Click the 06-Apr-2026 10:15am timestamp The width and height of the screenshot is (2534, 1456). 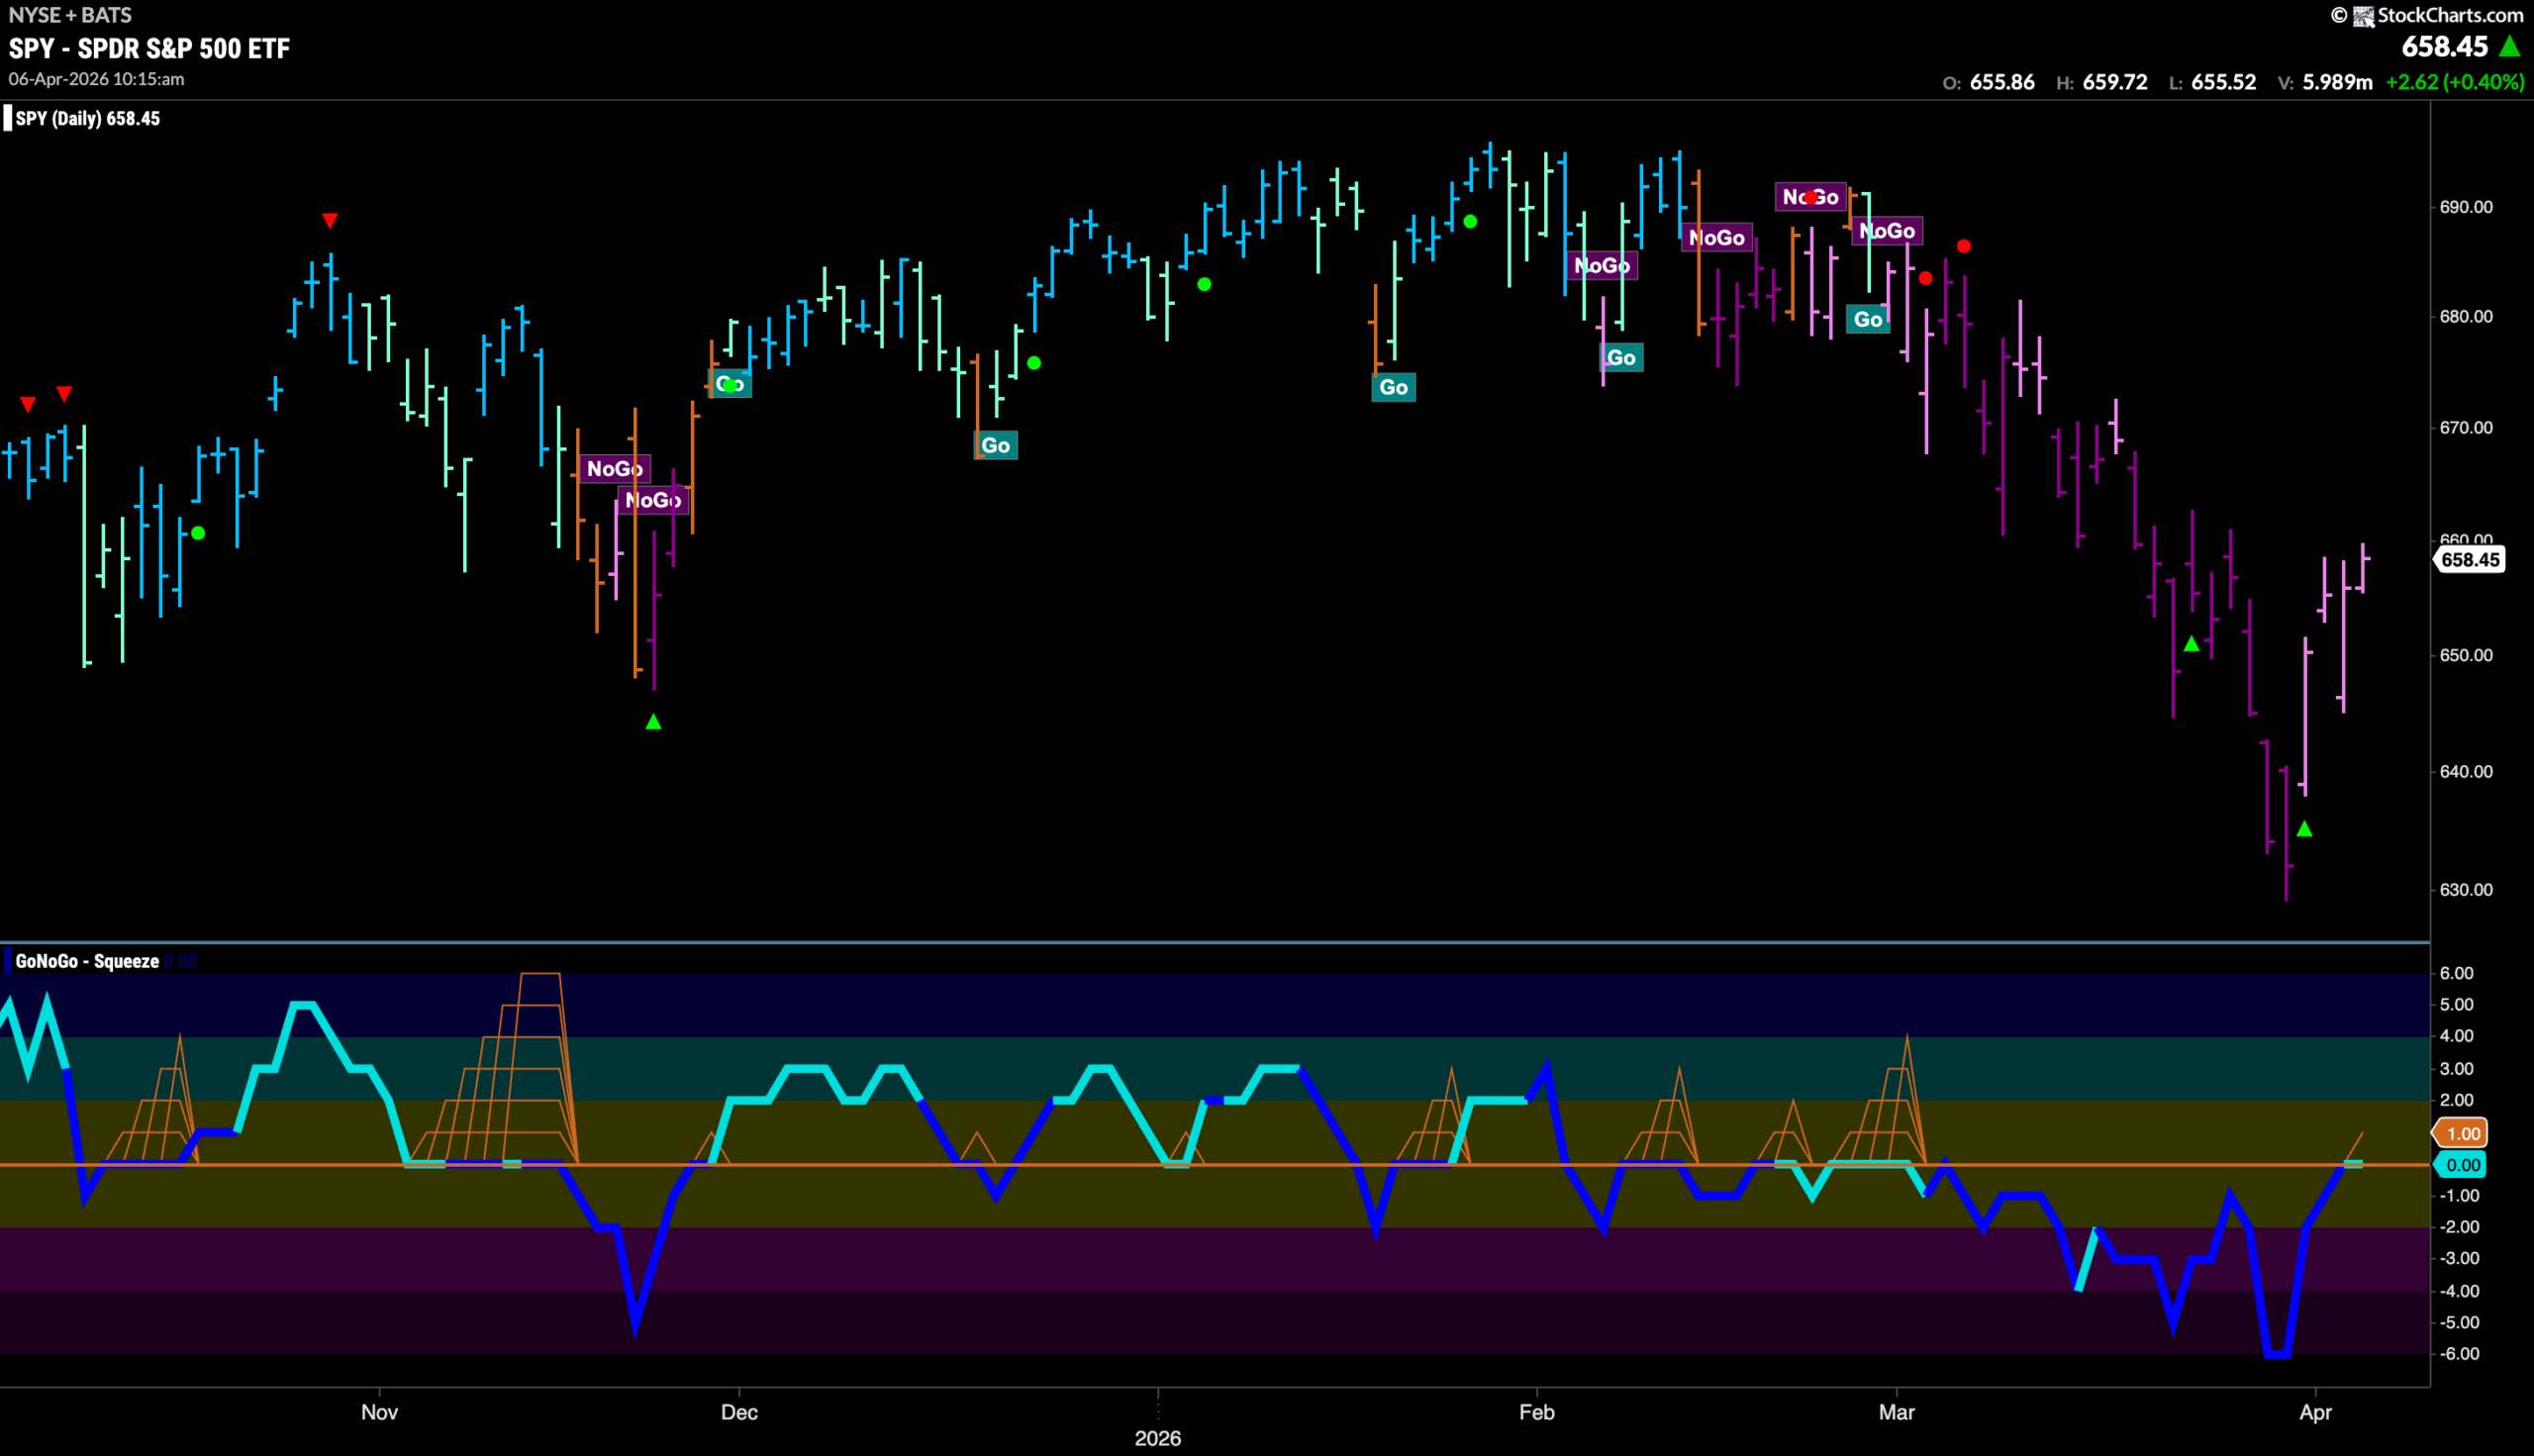96,79
